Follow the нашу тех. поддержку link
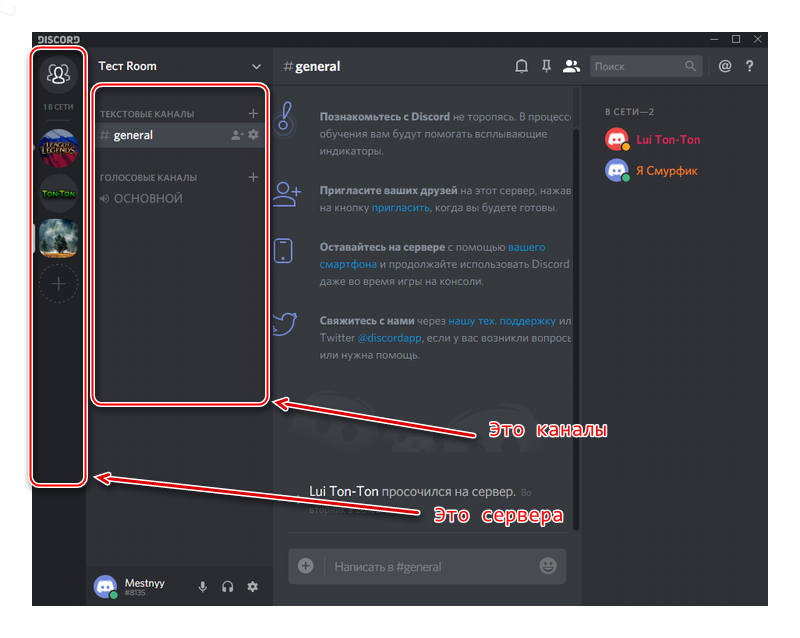Viewport: 800px width, 638px height. [x=502, y=321]
